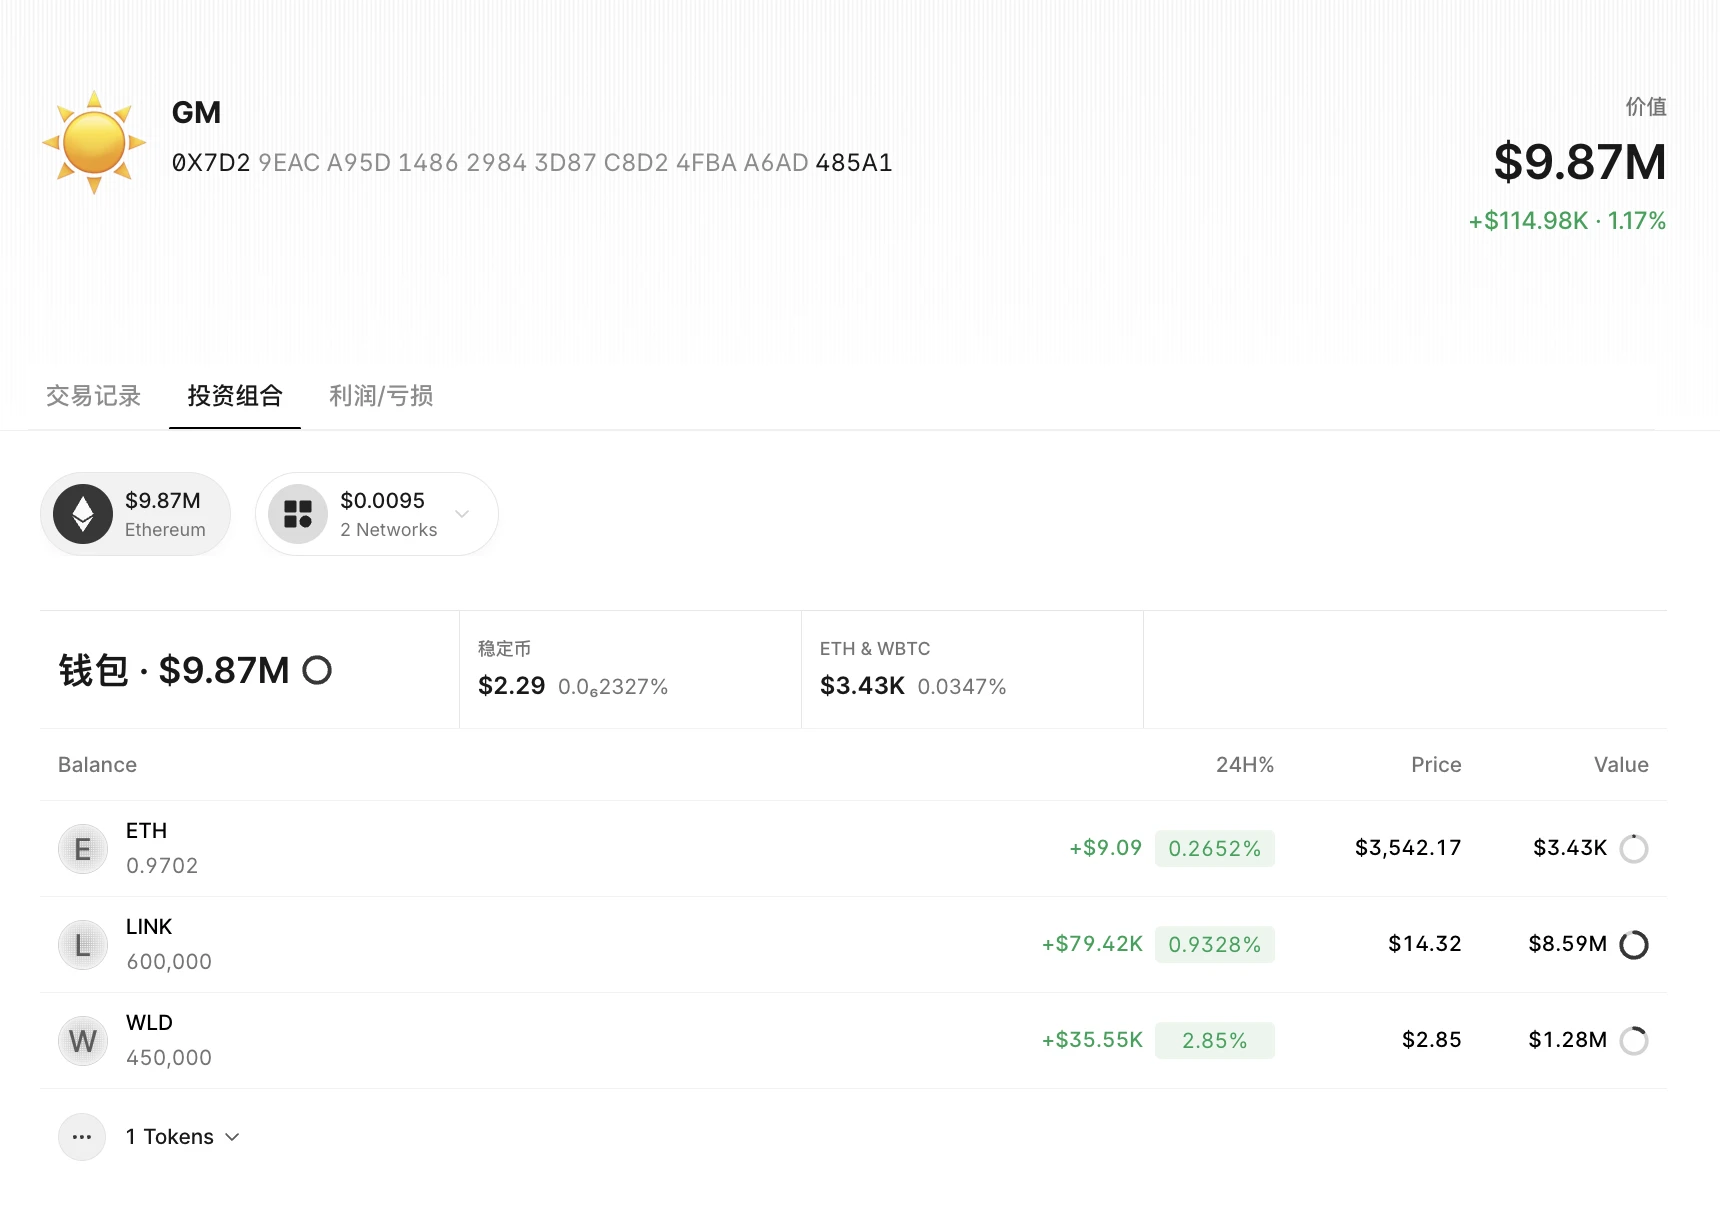The image size is (1720, 1206).
Task: Expand the 2 Networks dropdown chevron
Action: pyautogui.click(x=462, y=514)
